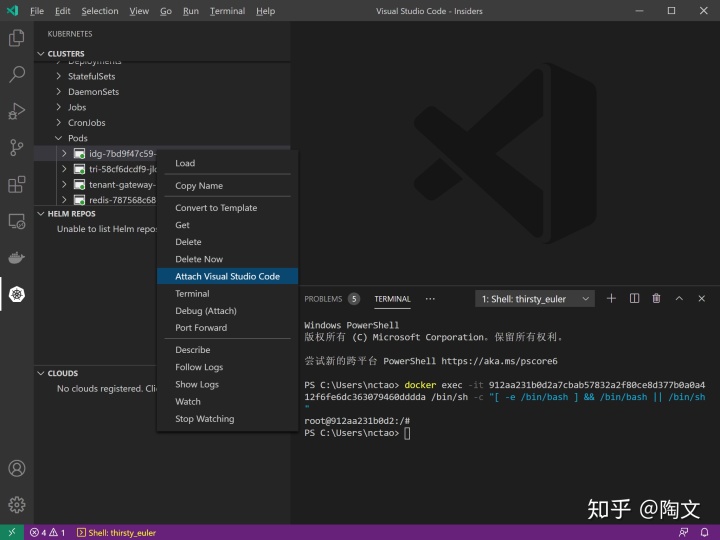
Task: Expand the idg-7bd9f47c59 pod chevron
Action: (x=64, y=153)
